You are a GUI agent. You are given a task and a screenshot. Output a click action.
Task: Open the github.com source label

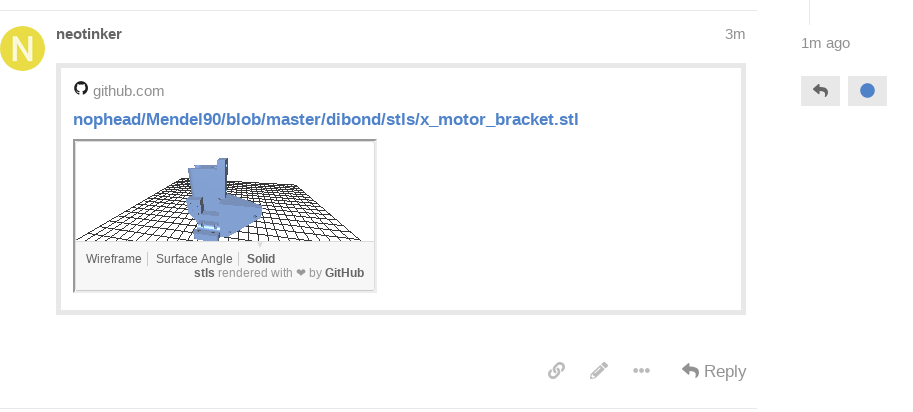click(x=129, y=91)
